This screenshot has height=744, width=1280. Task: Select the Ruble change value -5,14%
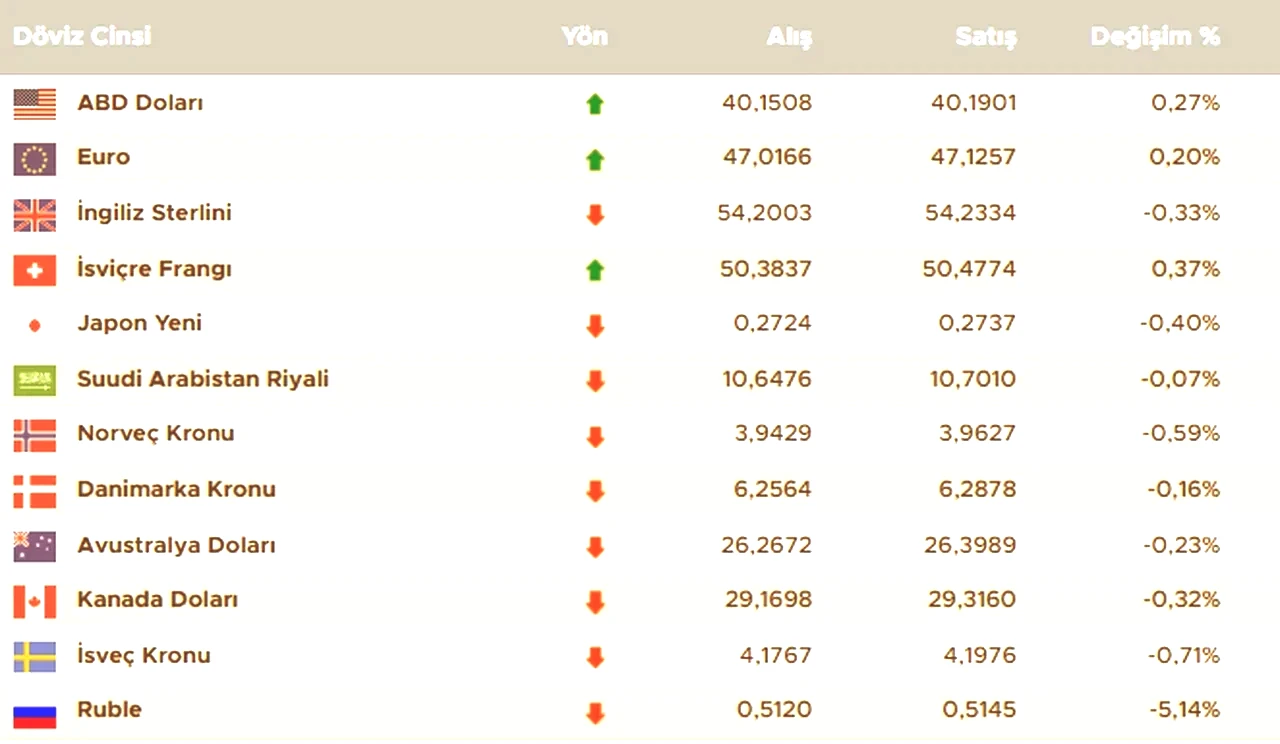1184,710
